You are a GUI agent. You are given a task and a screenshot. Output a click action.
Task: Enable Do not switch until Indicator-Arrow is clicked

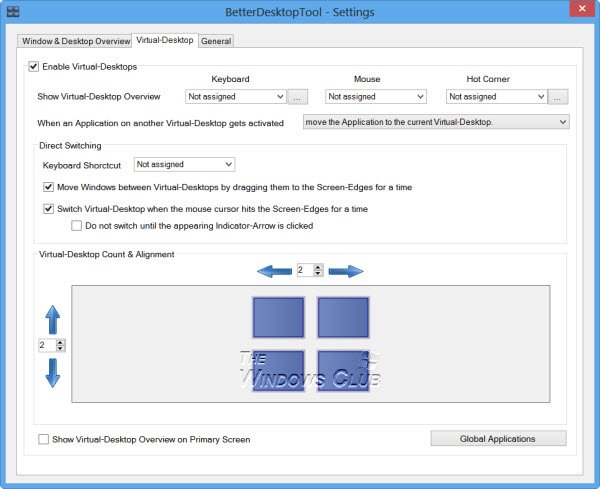tap(77, 226)
